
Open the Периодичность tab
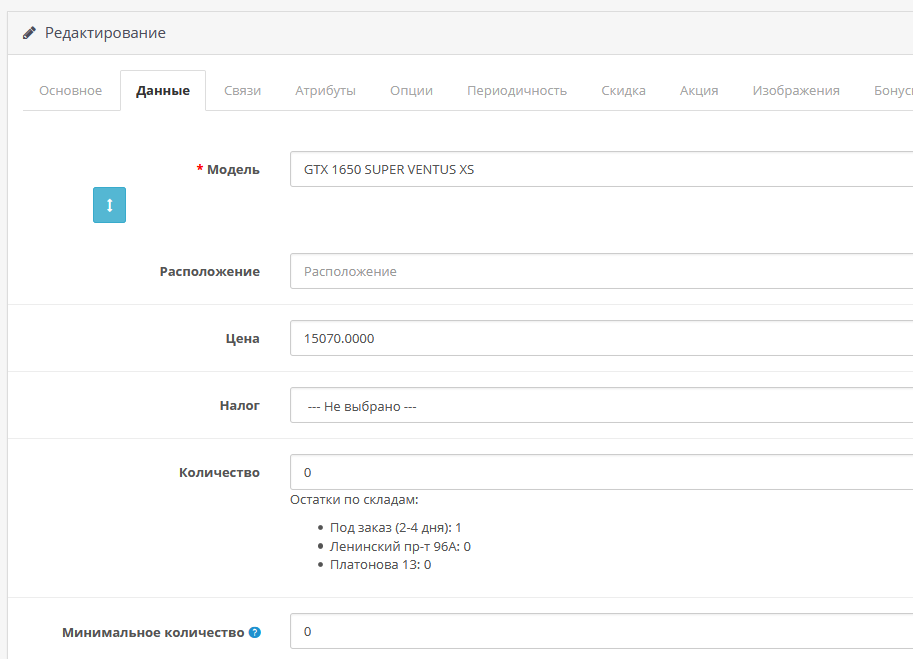[x=516, y=91]
